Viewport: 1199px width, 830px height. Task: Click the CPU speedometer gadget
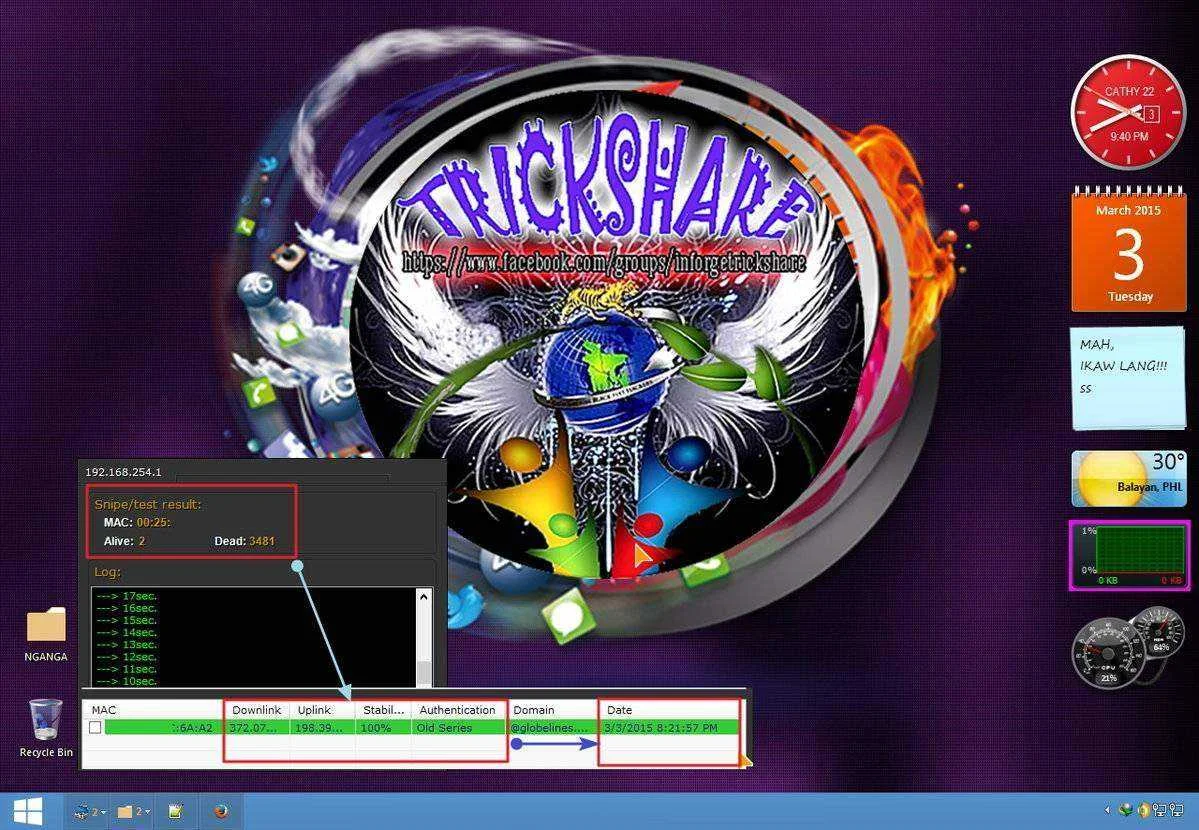click(x=1108, y=655)
